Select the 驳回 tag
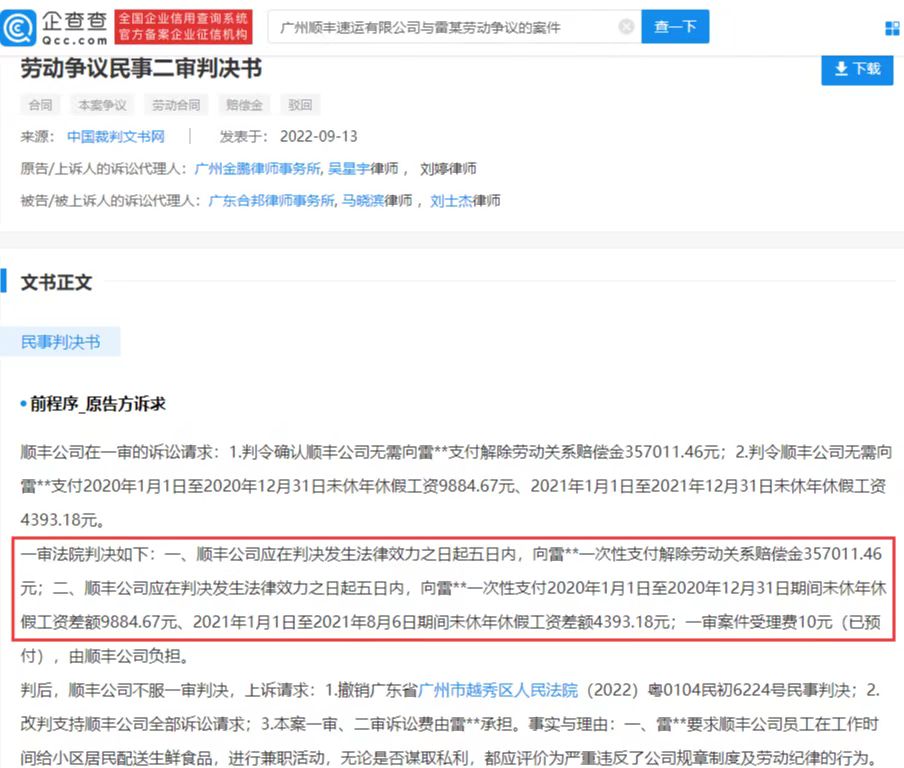Image resolution: width=904 pixels, height=768 pixels. pyautogui.click(x=300, y=105)
